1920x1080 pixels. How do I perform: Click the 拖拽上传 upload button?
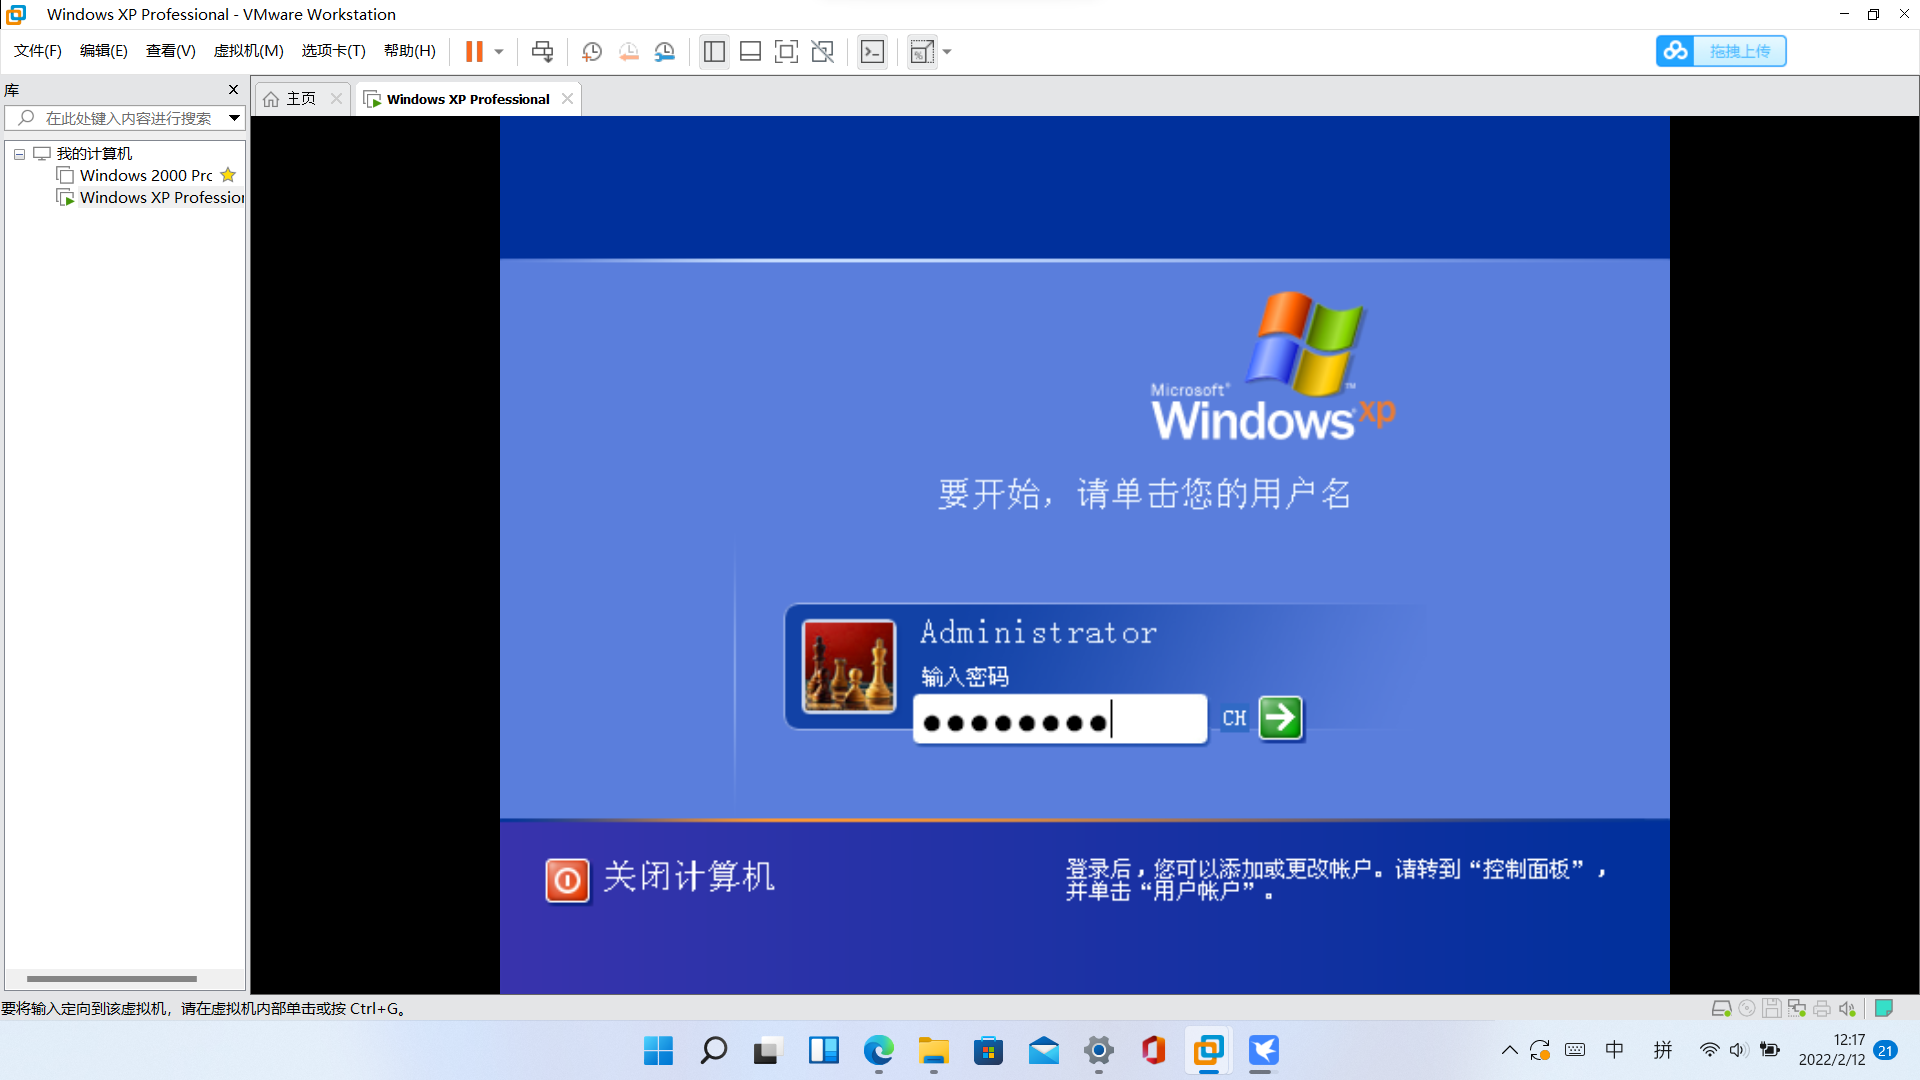(x=1721, y=51)
